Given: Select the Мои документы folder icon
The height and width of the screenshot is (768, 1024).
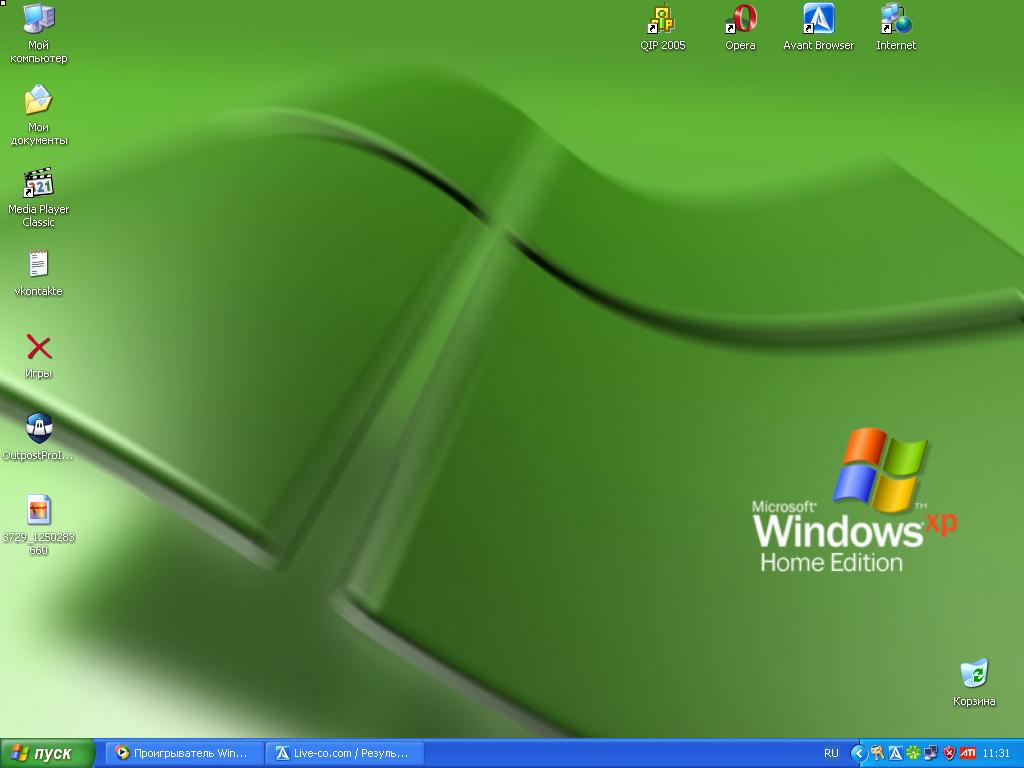Looking at the screenshot, I should click(38, 101).
